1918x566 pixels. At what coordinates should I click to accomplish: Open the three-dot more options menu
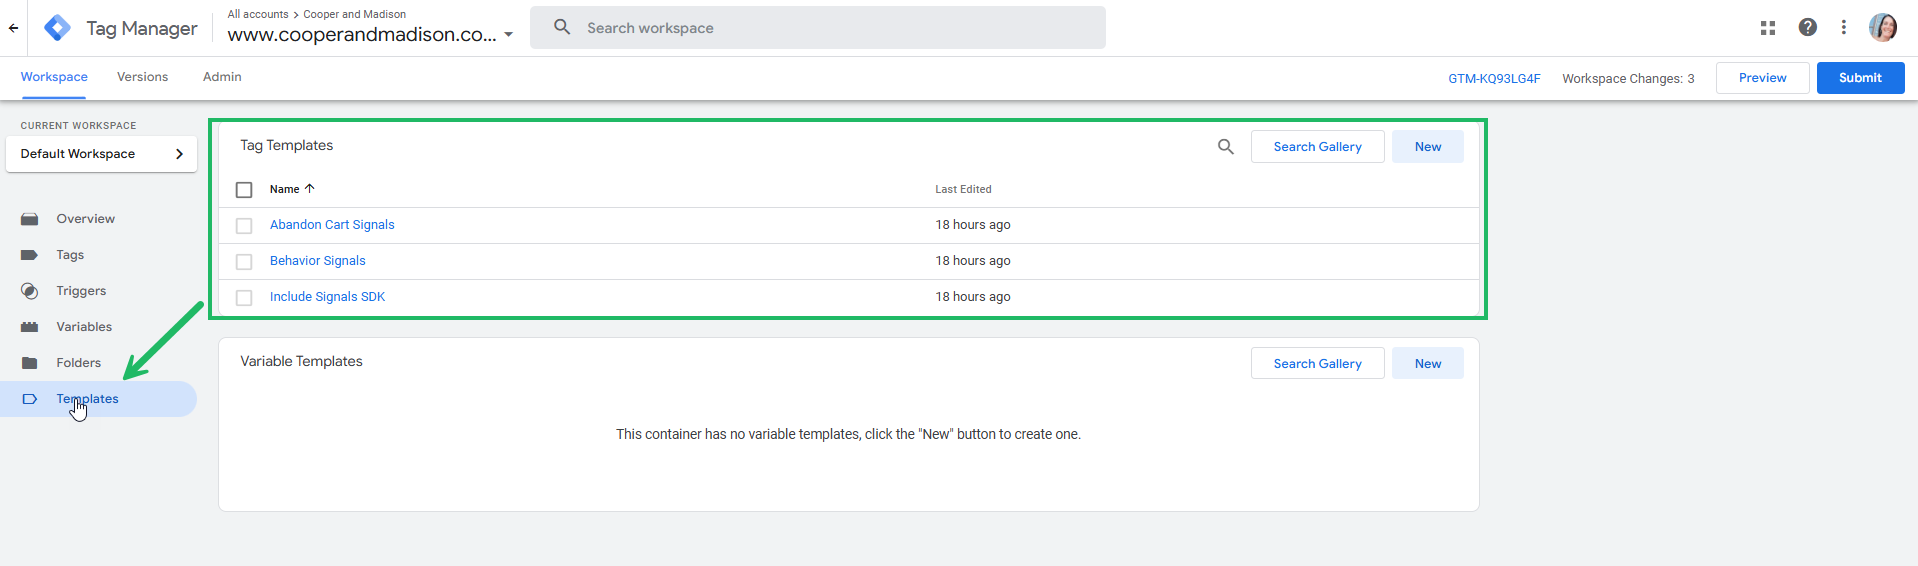(x=1843, y=28)
